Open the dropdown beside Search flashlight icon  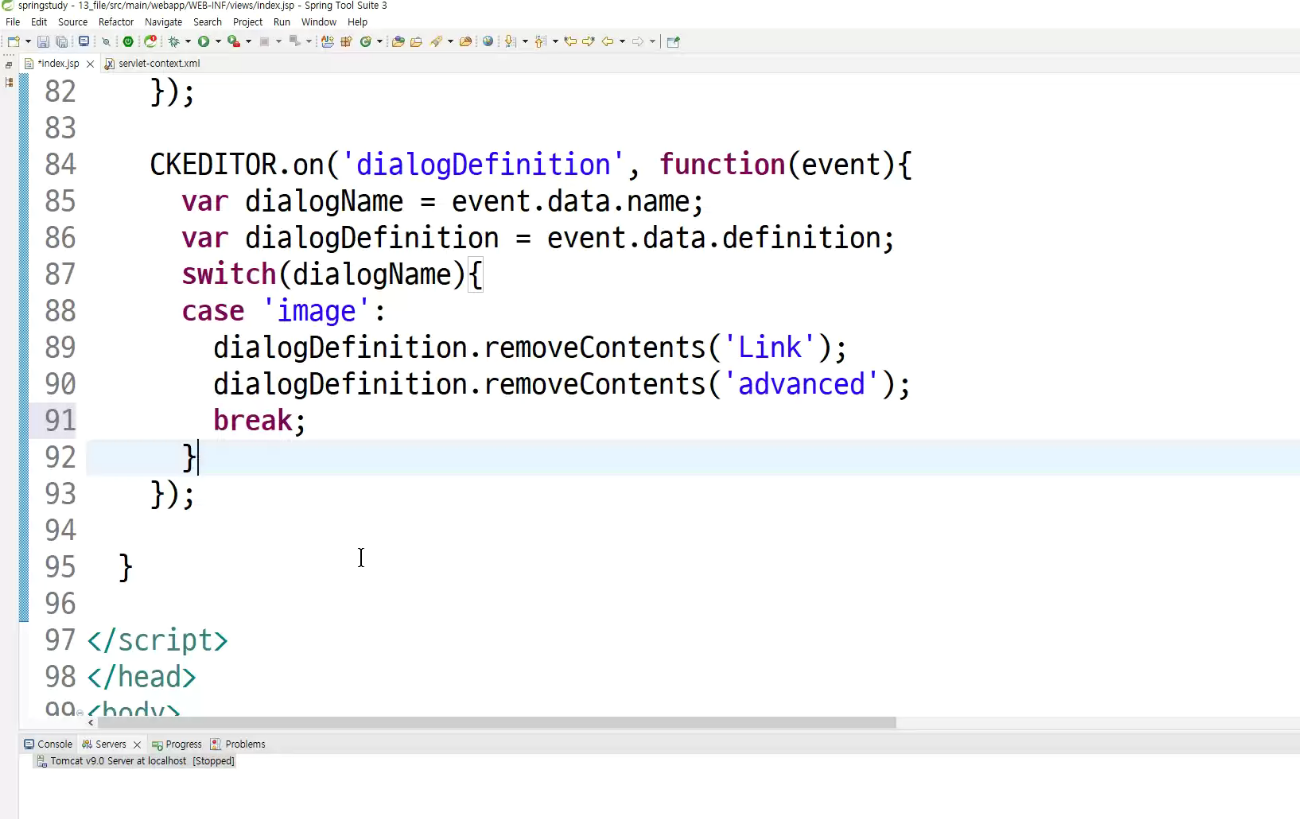(x=450, y=42)
